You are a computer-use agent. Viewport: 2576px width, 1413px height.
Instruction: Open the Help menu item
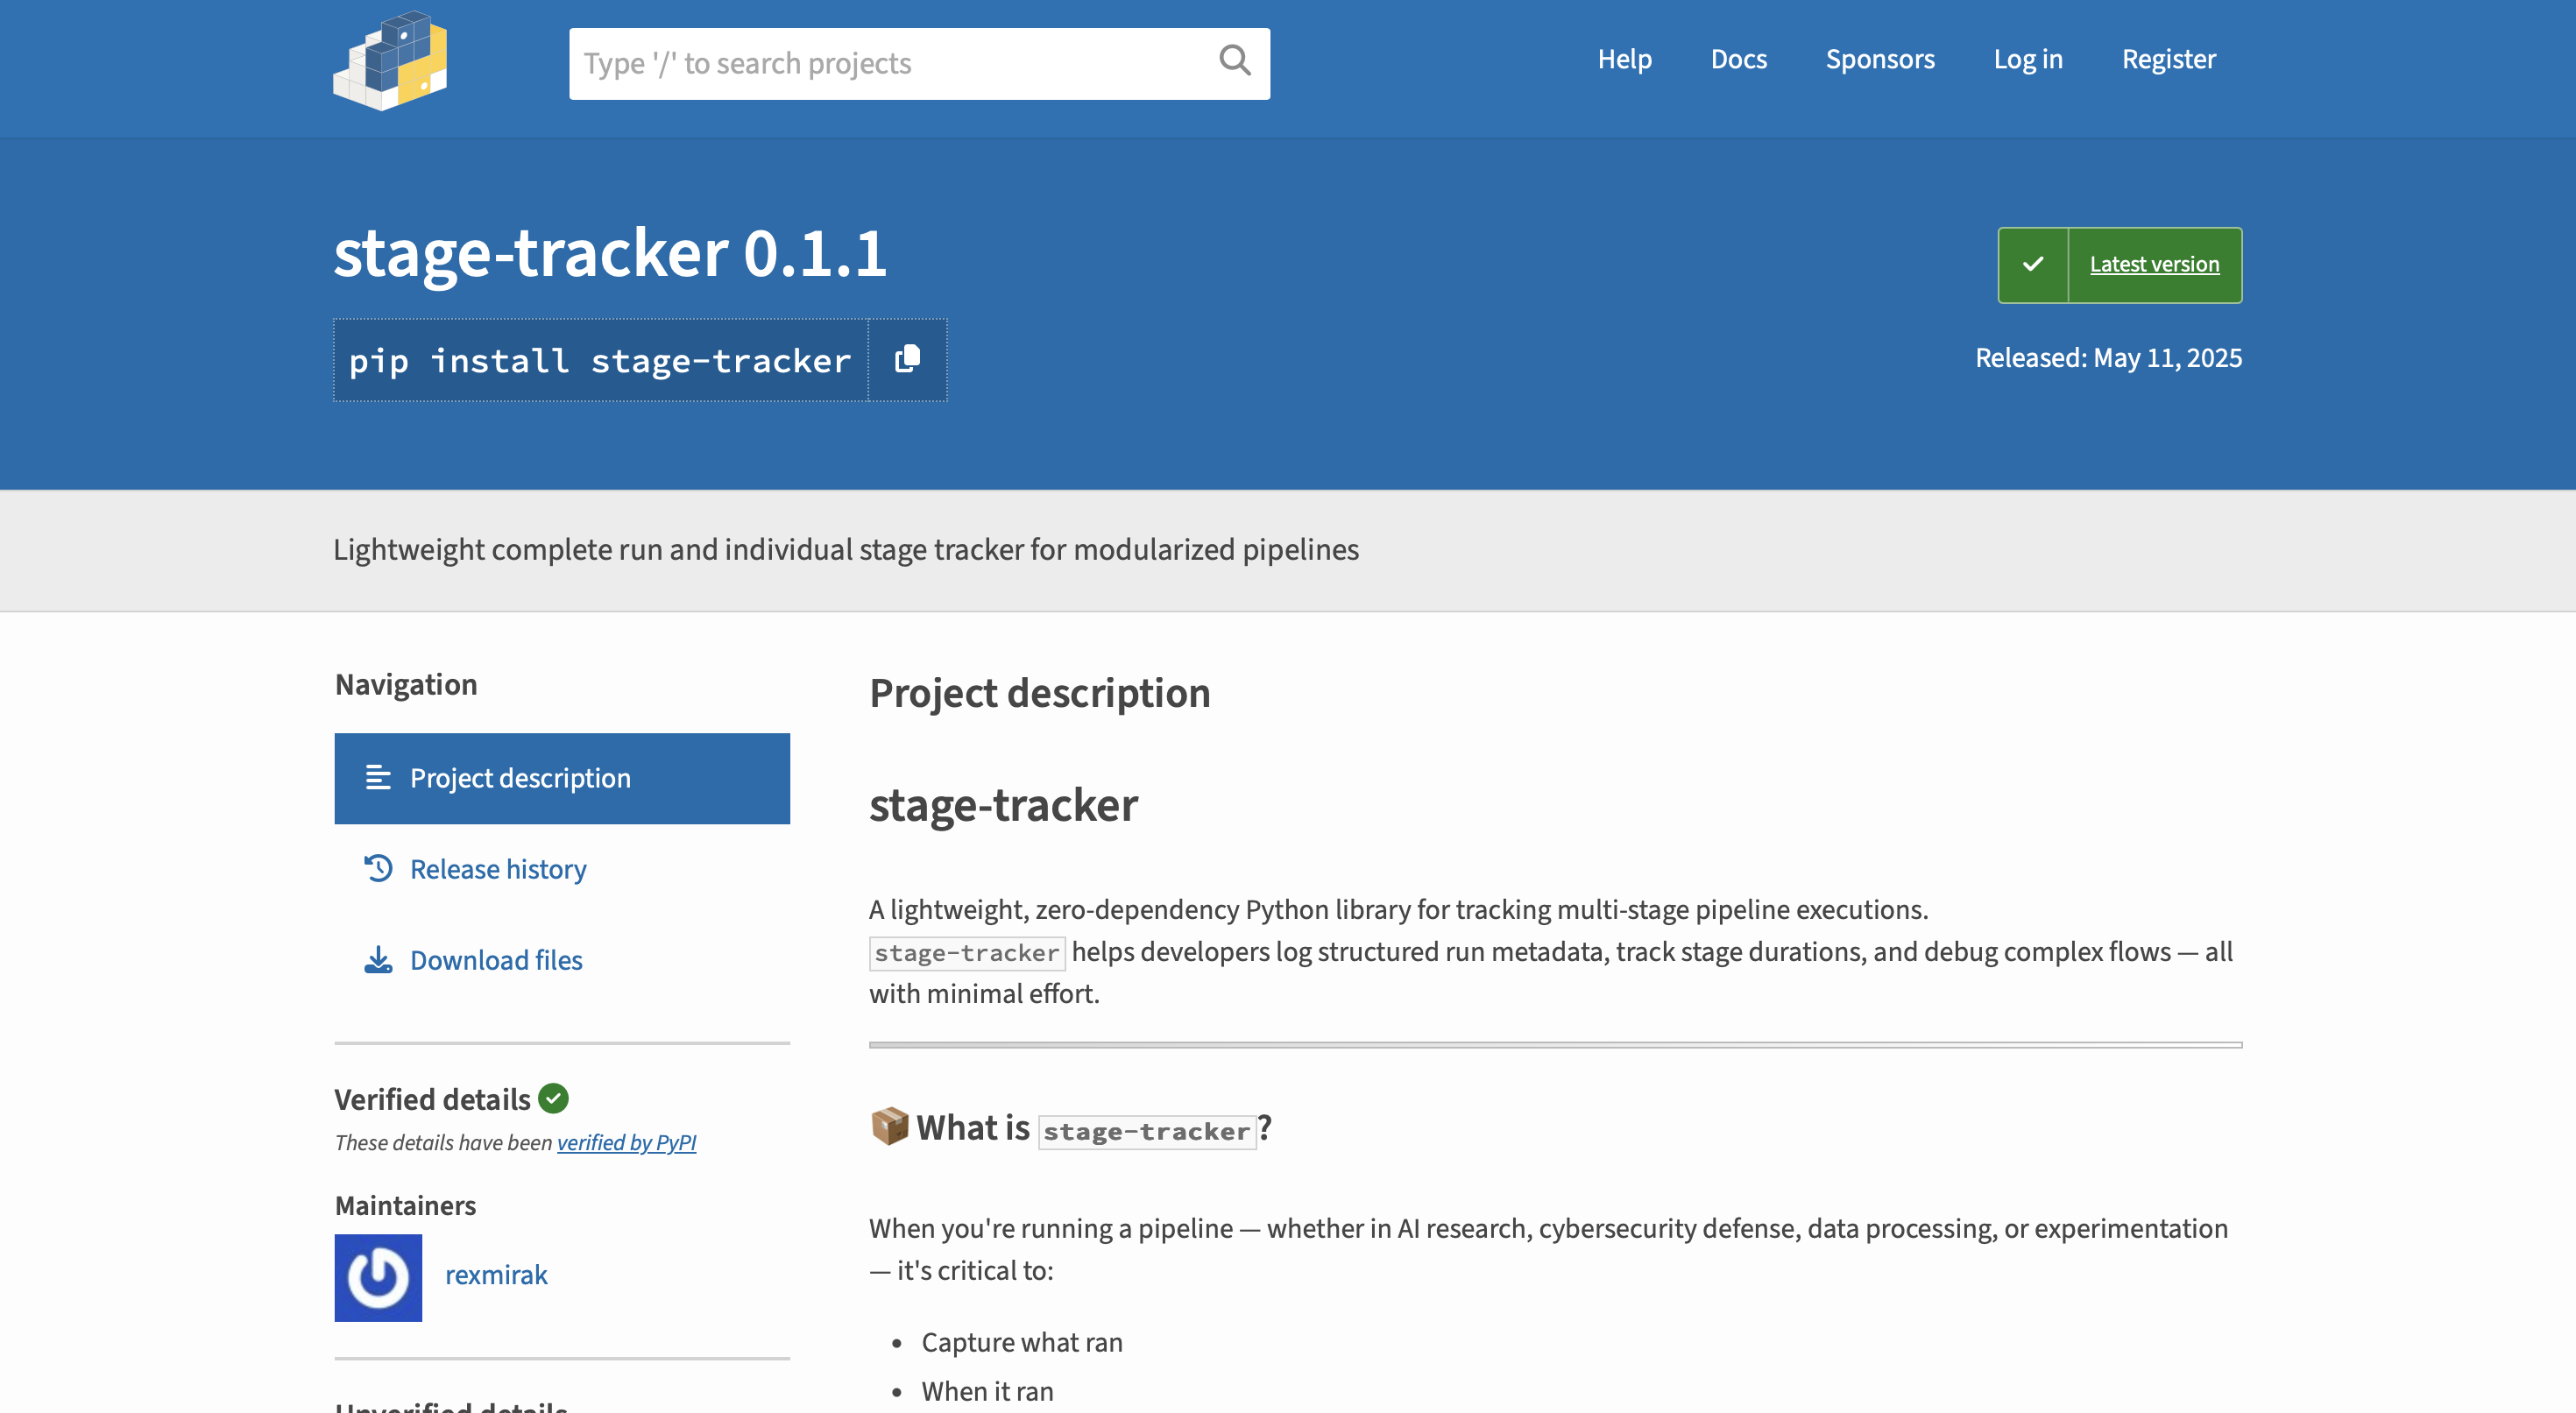[x=1625, y=59]
